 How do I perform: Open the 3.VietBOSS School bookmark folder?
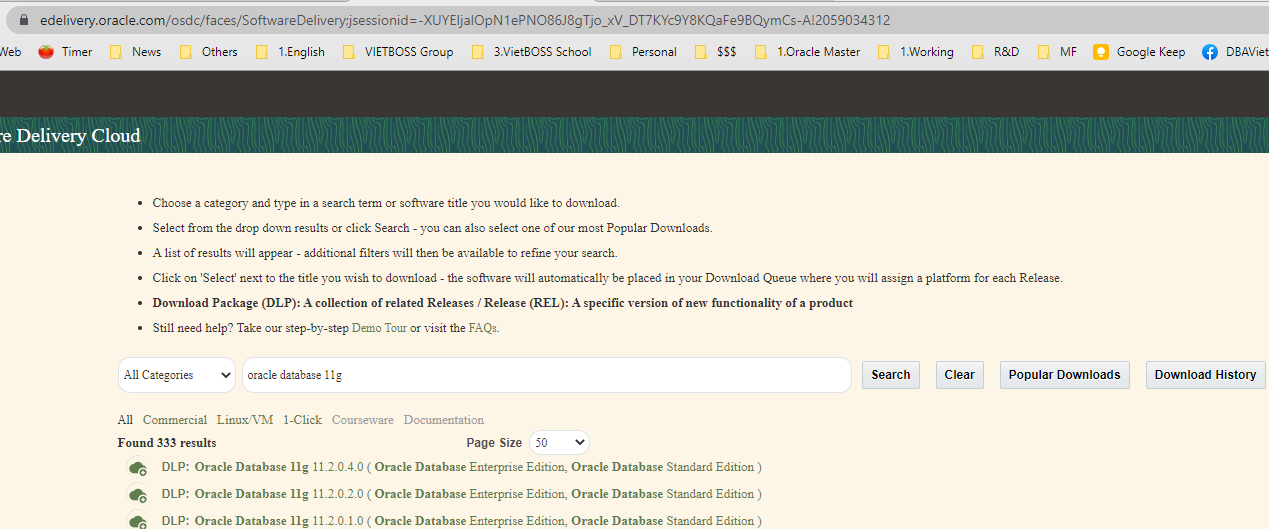point(532,52)
